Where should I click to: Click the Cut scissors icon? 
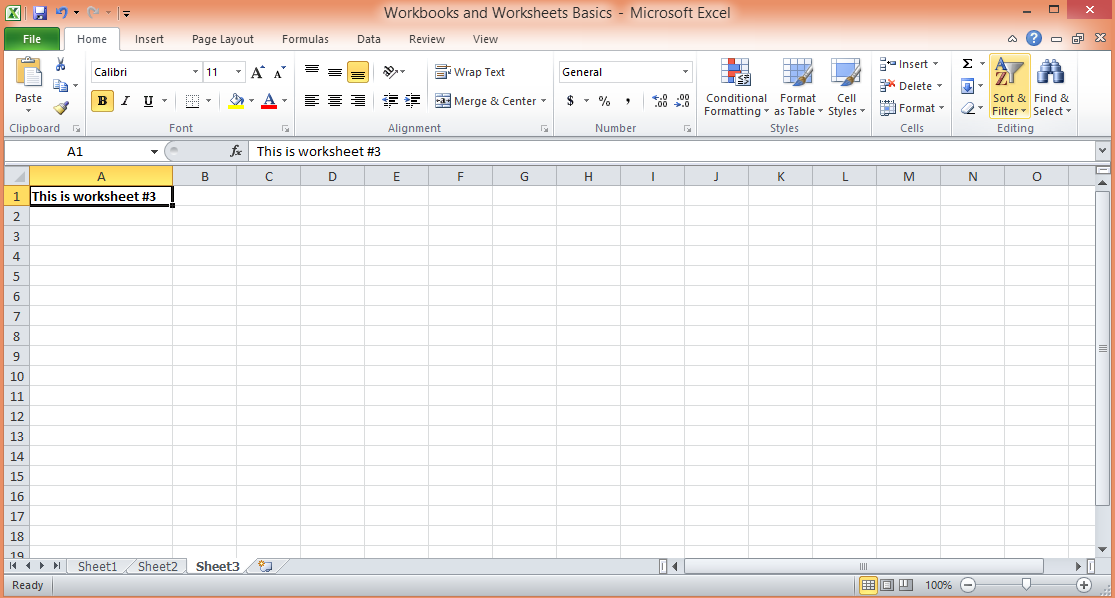pos(61,65)
